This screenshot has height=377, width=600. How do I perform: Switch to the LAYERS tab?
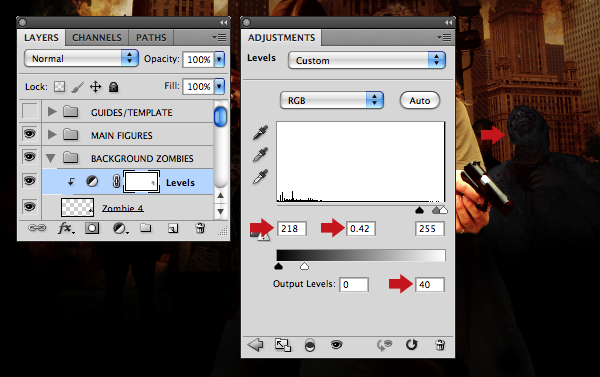pos(41,38)
